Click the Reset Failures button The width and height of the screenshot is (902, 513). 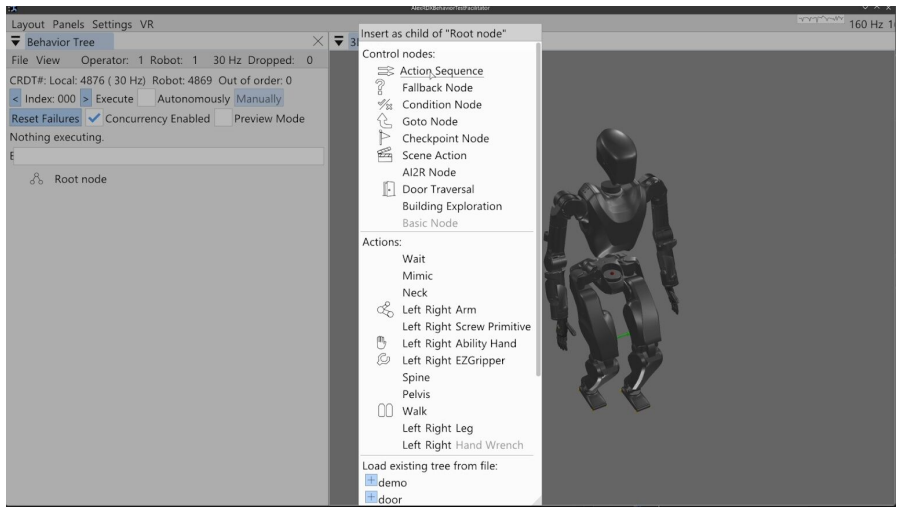(x=45, y=118)
